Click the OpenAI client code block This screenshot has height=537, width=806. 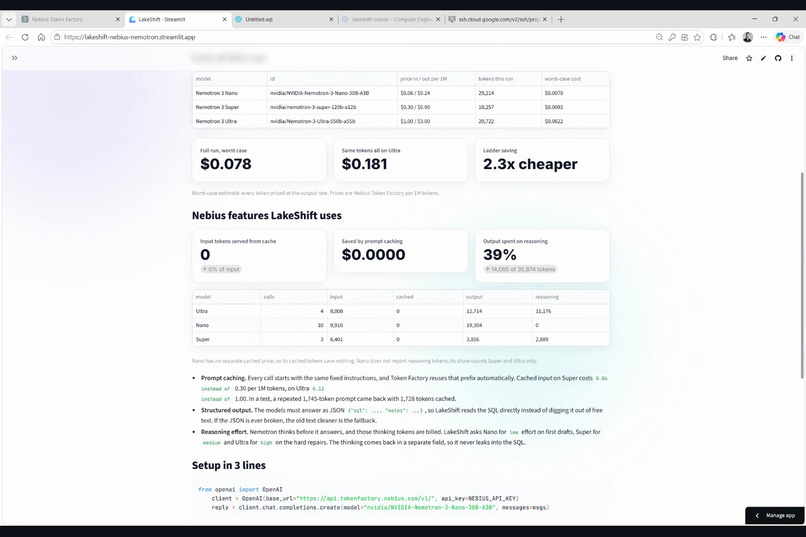401,498
